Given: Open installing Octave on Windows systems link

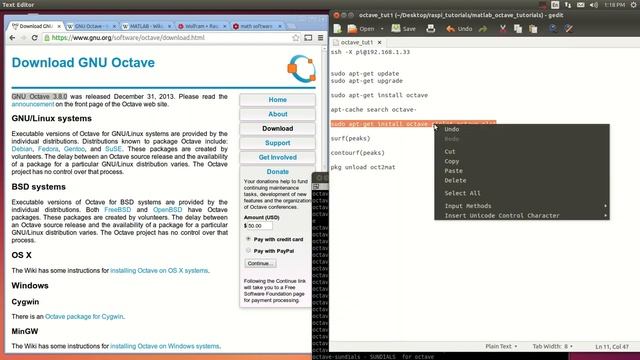Looking at the screenshot, I should point(165,346).
